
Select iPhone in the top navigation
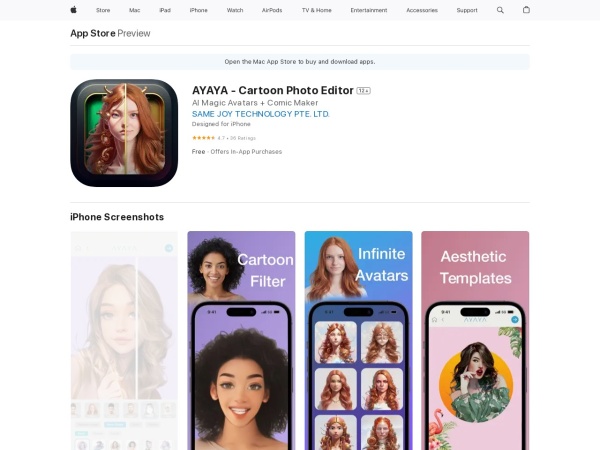(x=199, y=10)
